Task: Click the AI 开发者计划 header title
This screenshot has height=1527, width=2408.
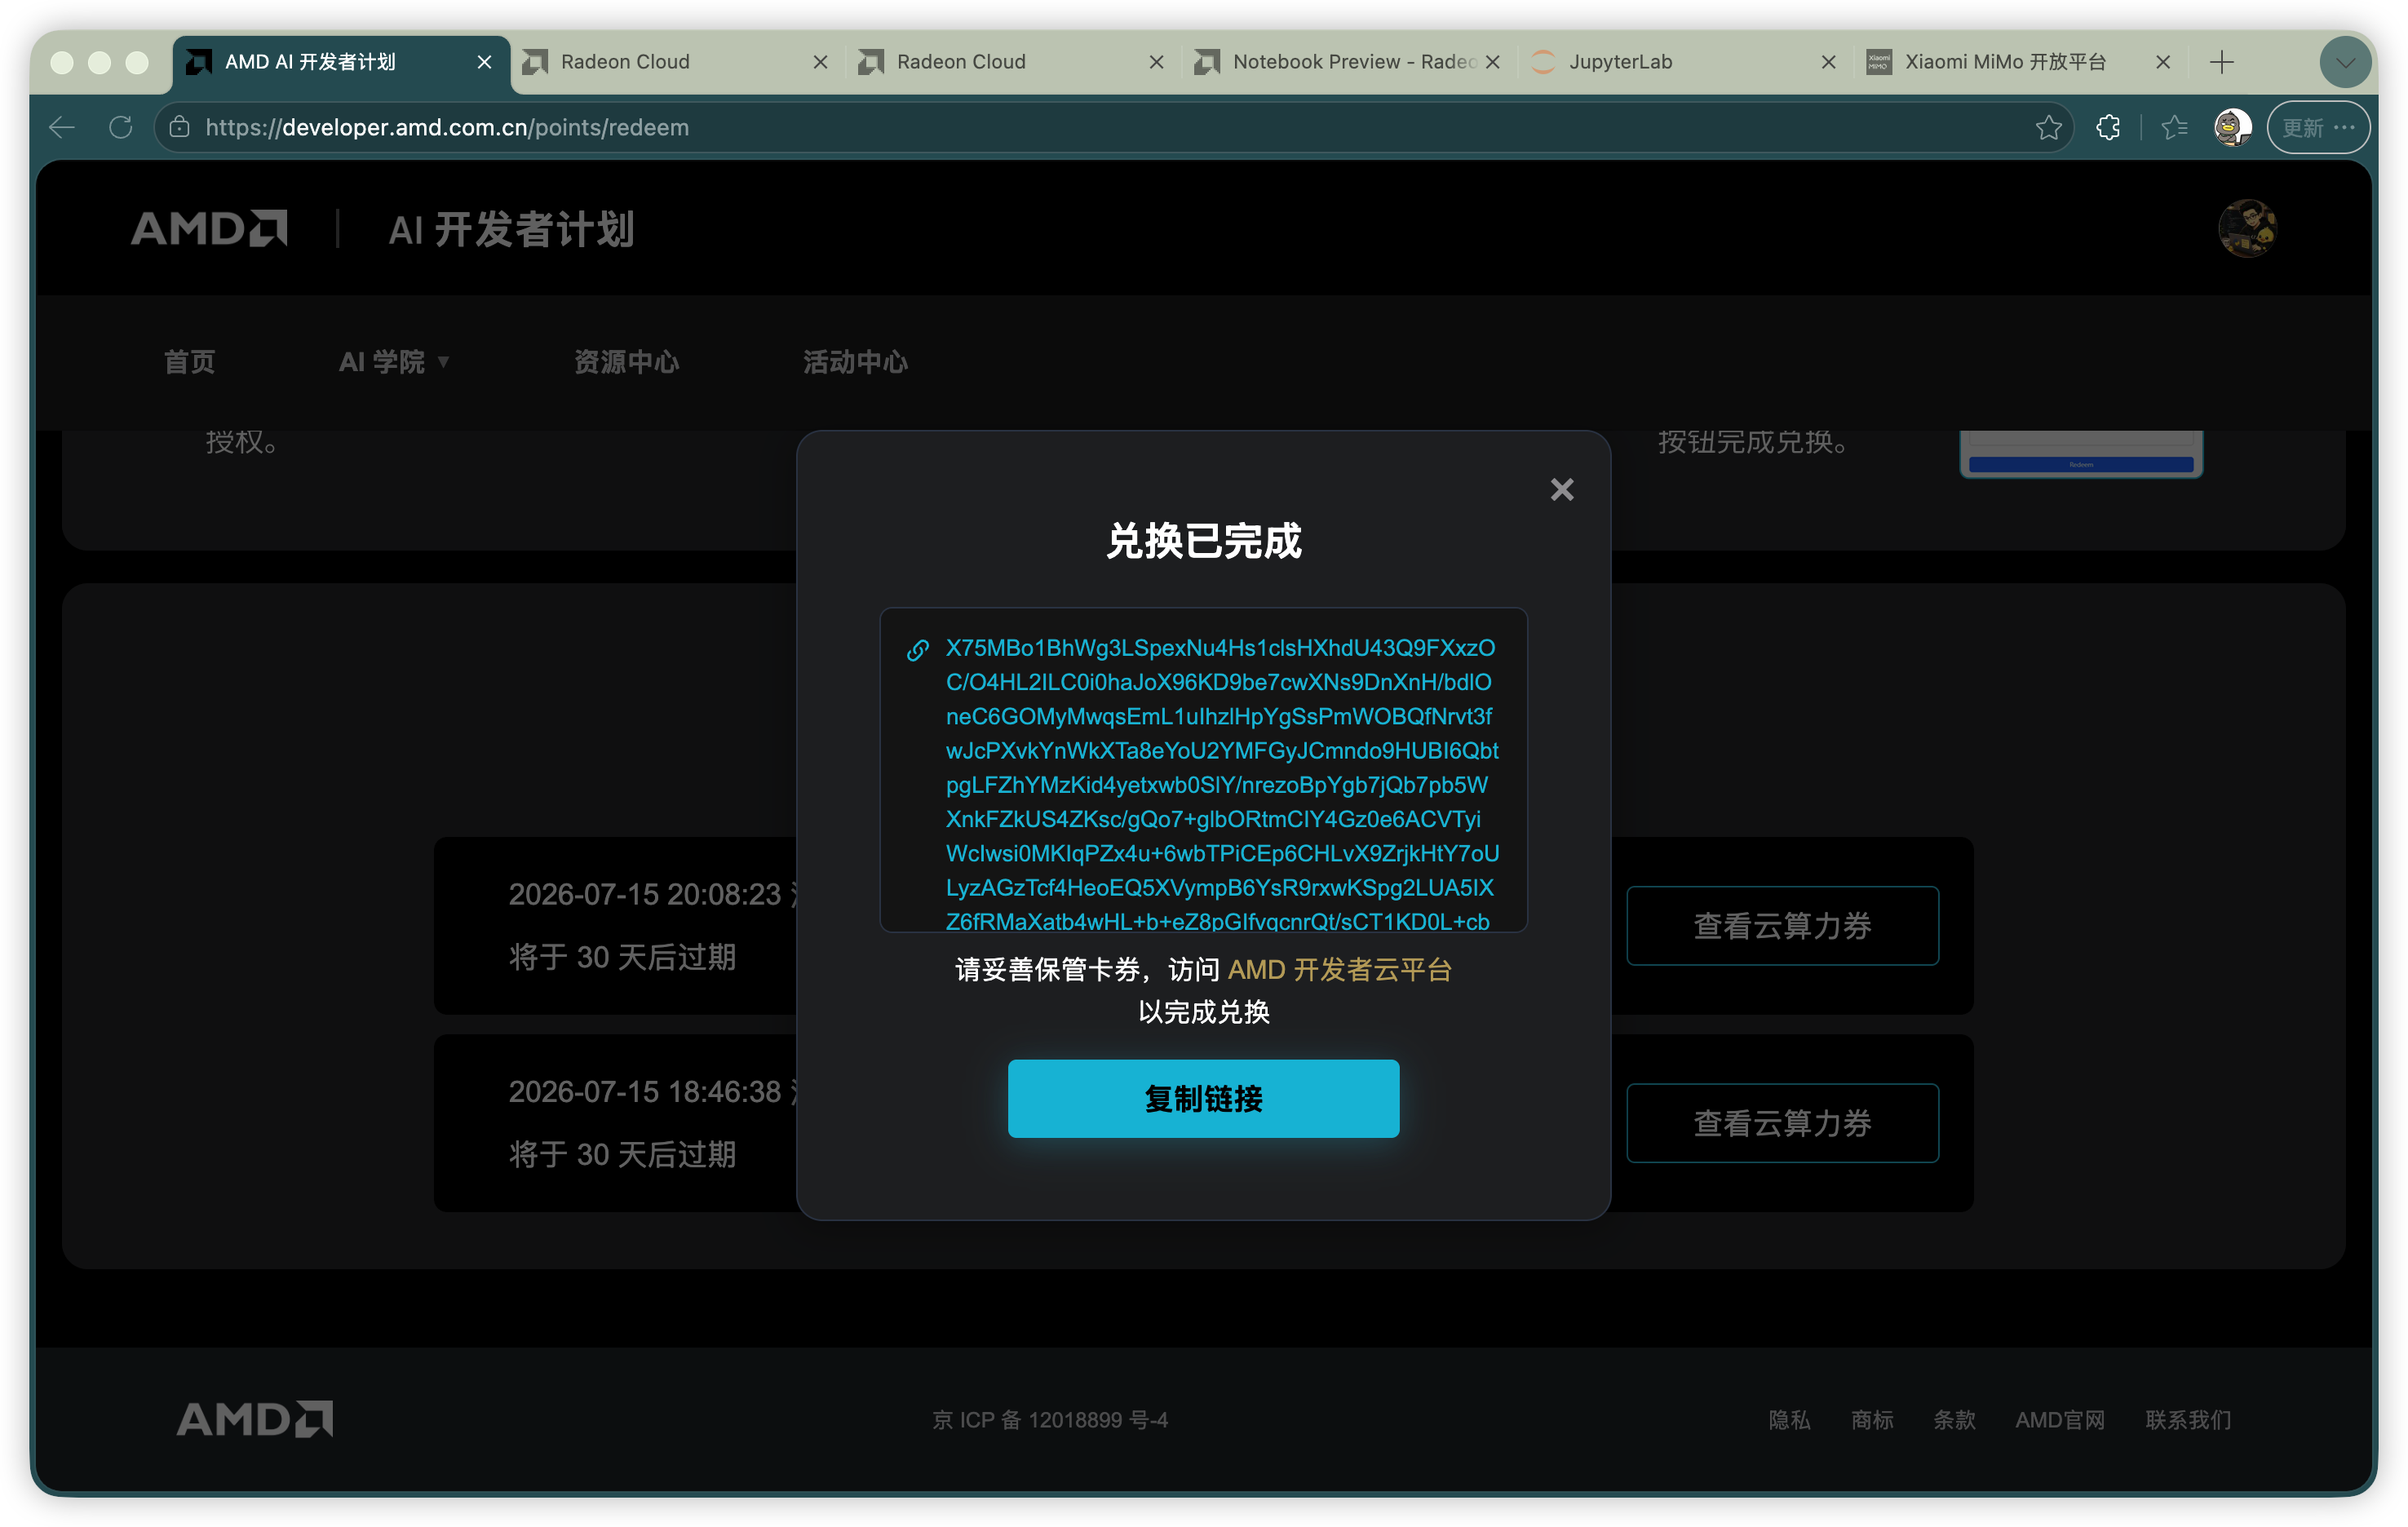Action: pos(511,229)
